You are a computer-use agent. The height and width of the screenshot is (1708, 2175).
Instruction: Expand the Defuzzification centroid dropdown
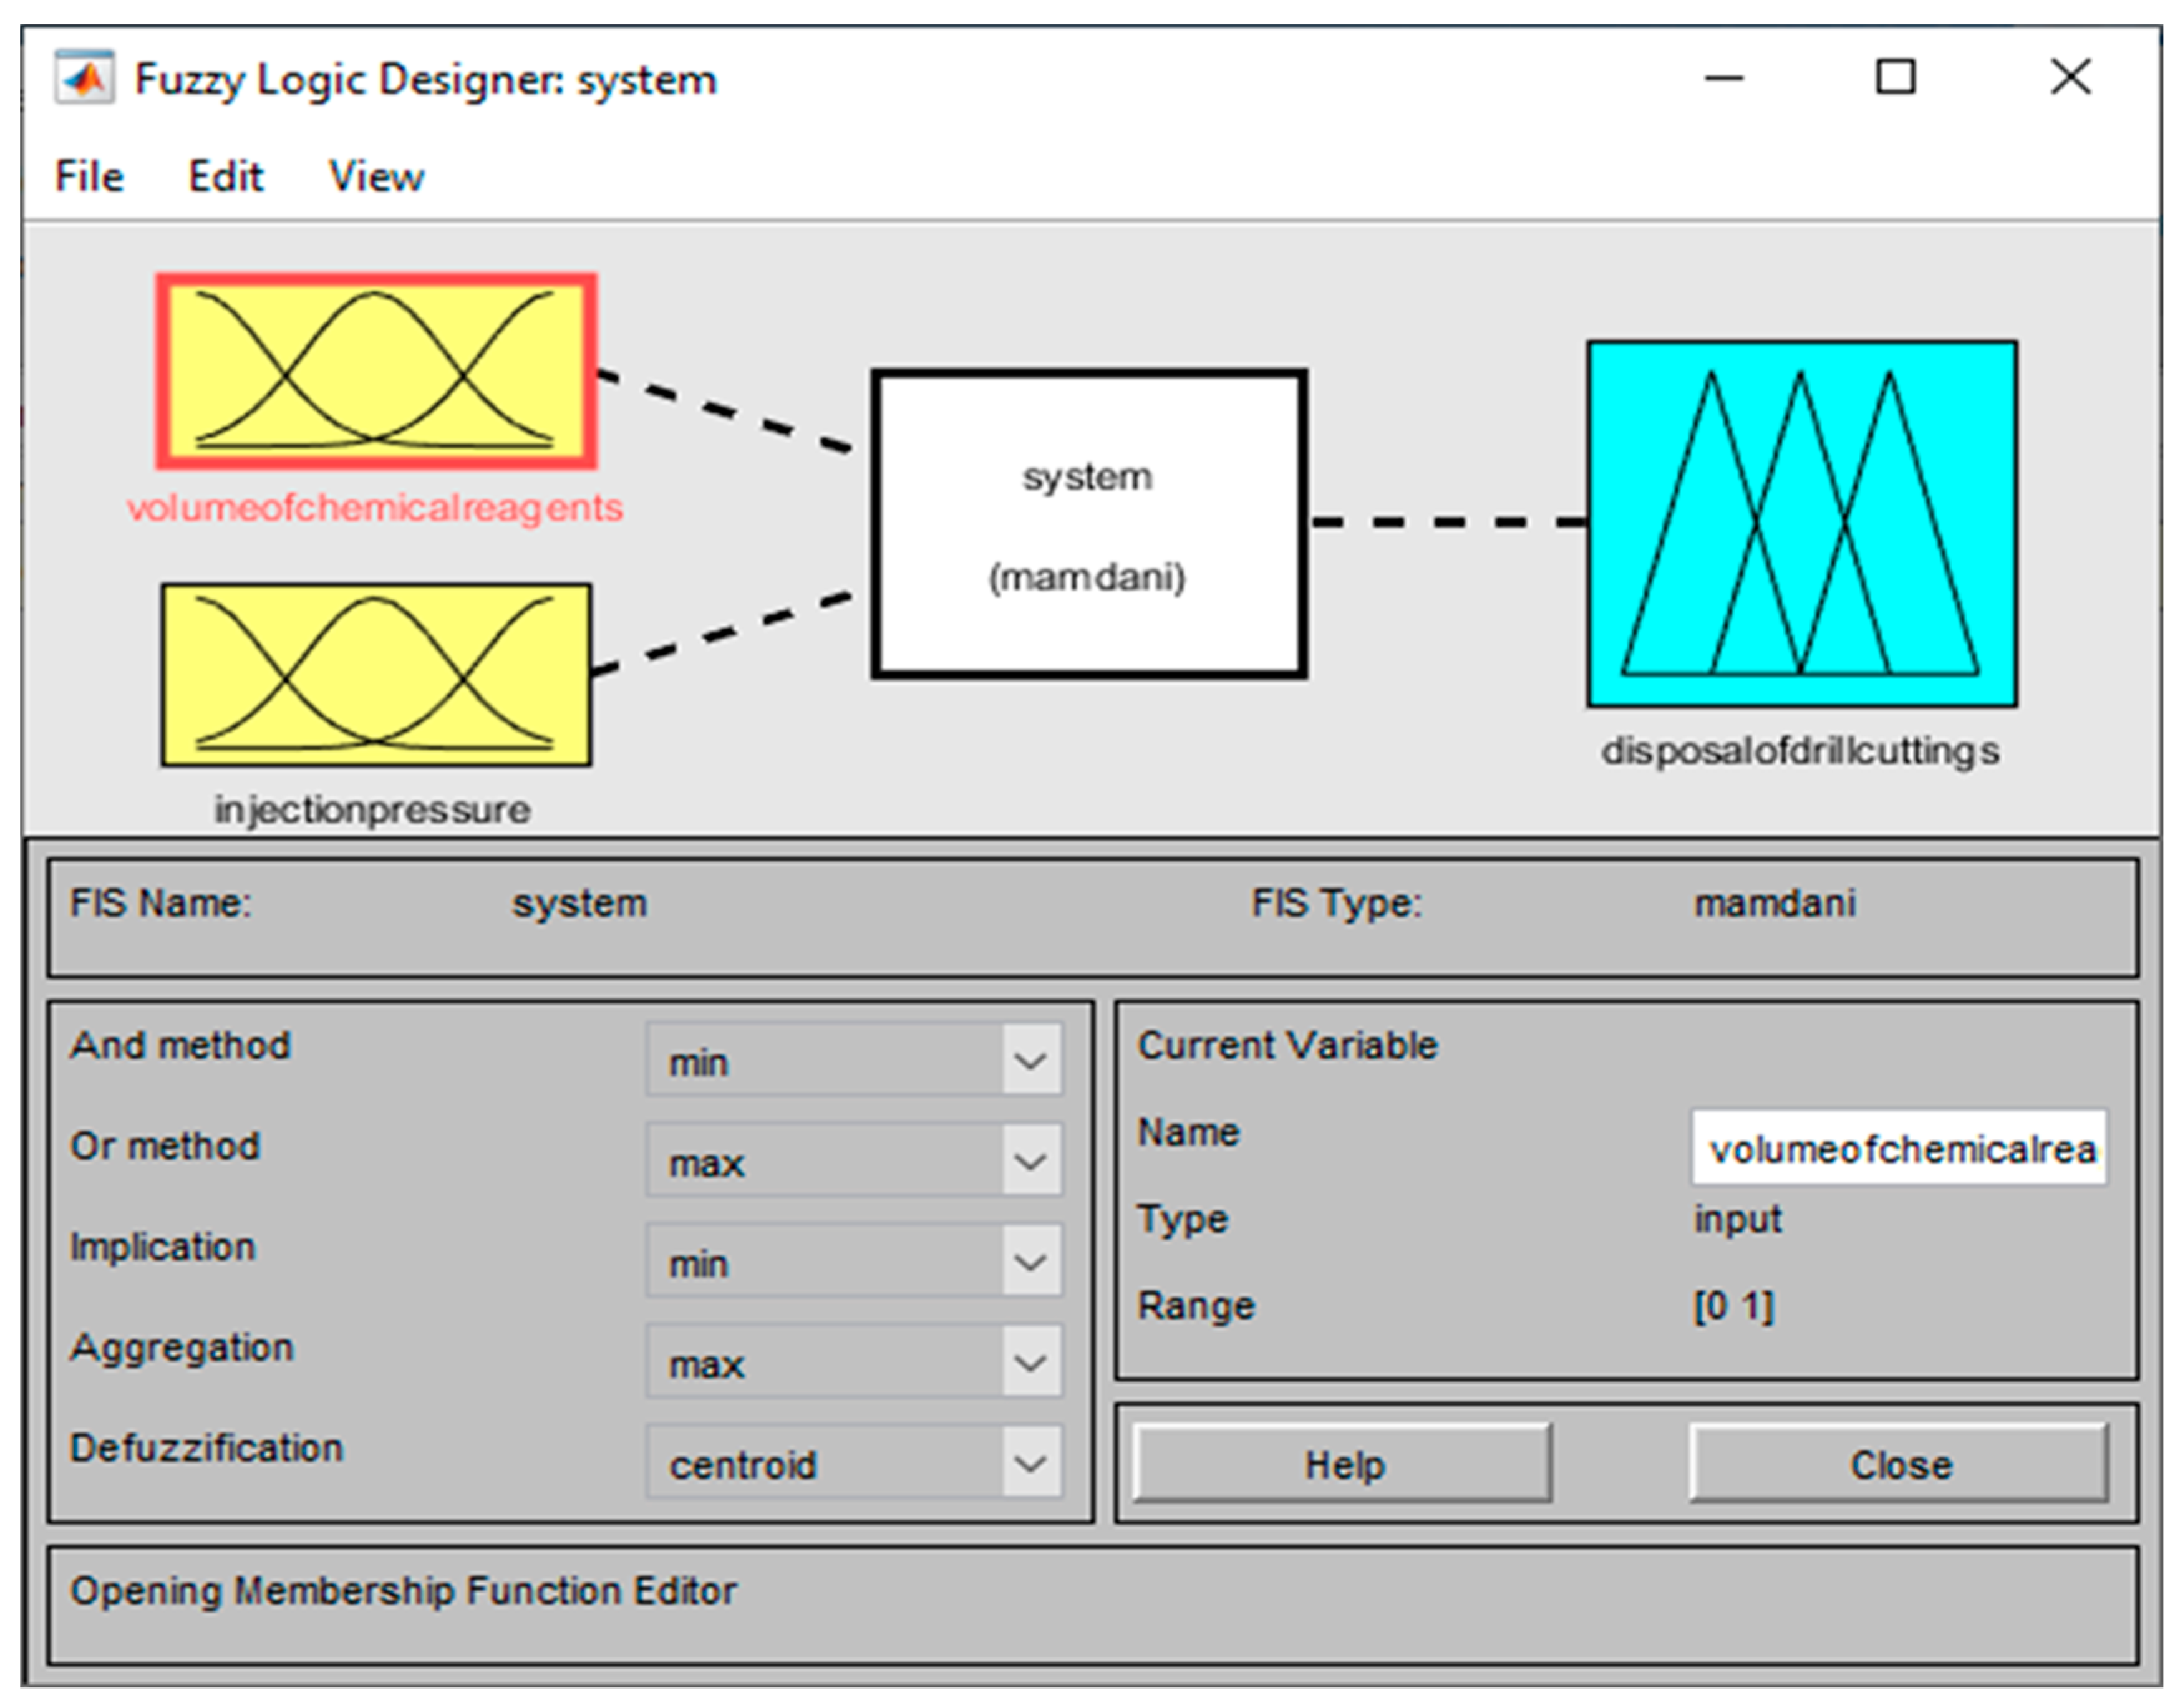click(853, 1463)
